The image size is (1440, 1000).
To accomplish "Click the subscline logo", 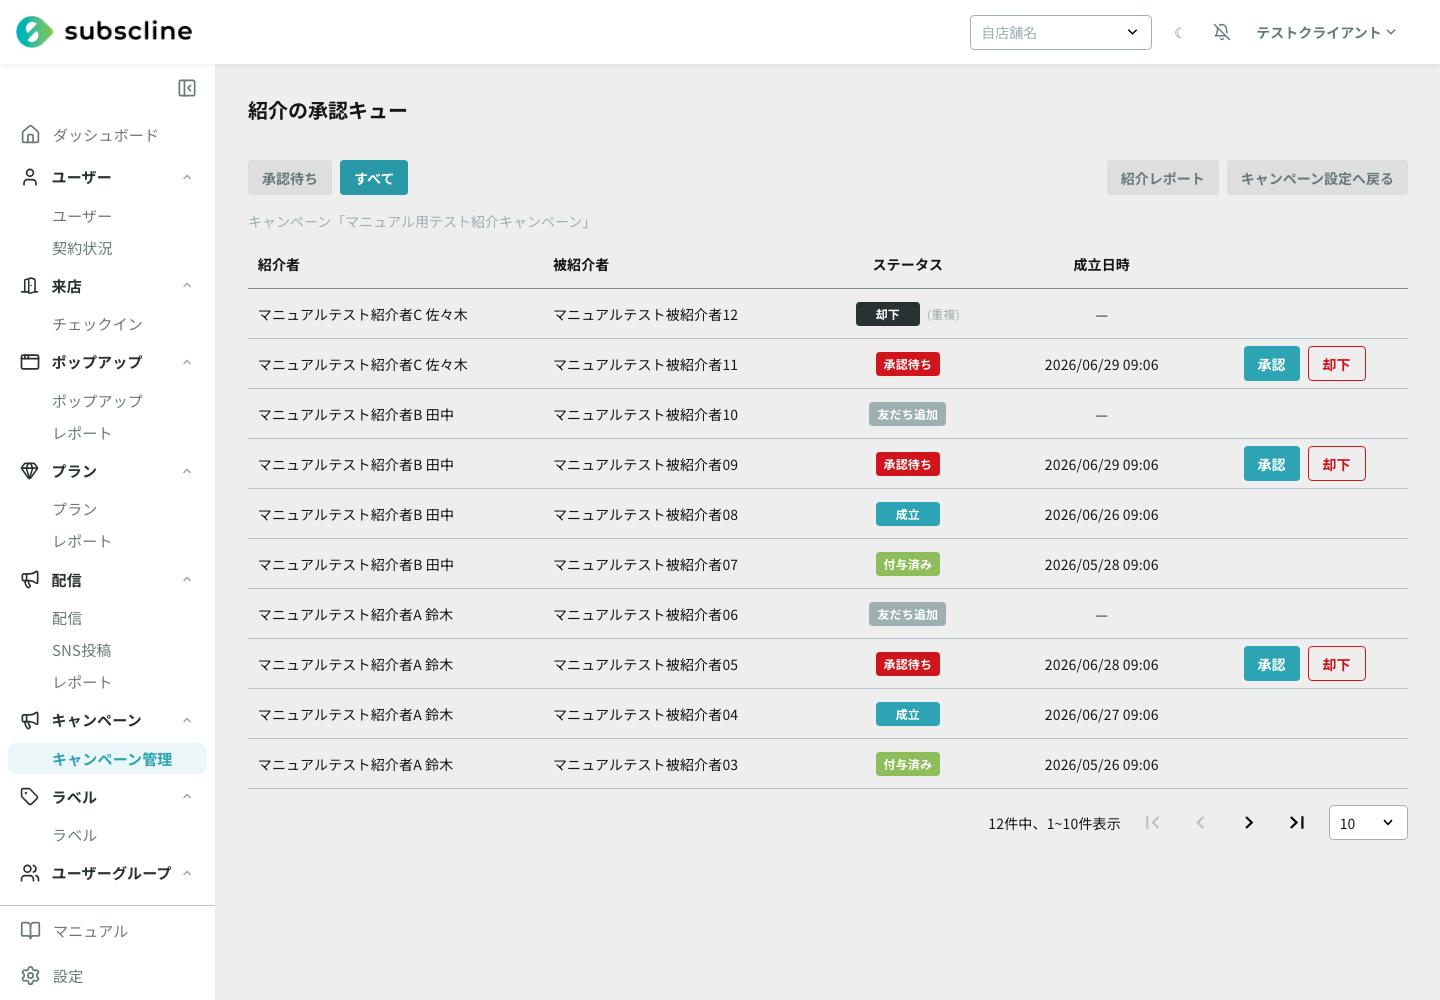I will click(x=104, y=32).
